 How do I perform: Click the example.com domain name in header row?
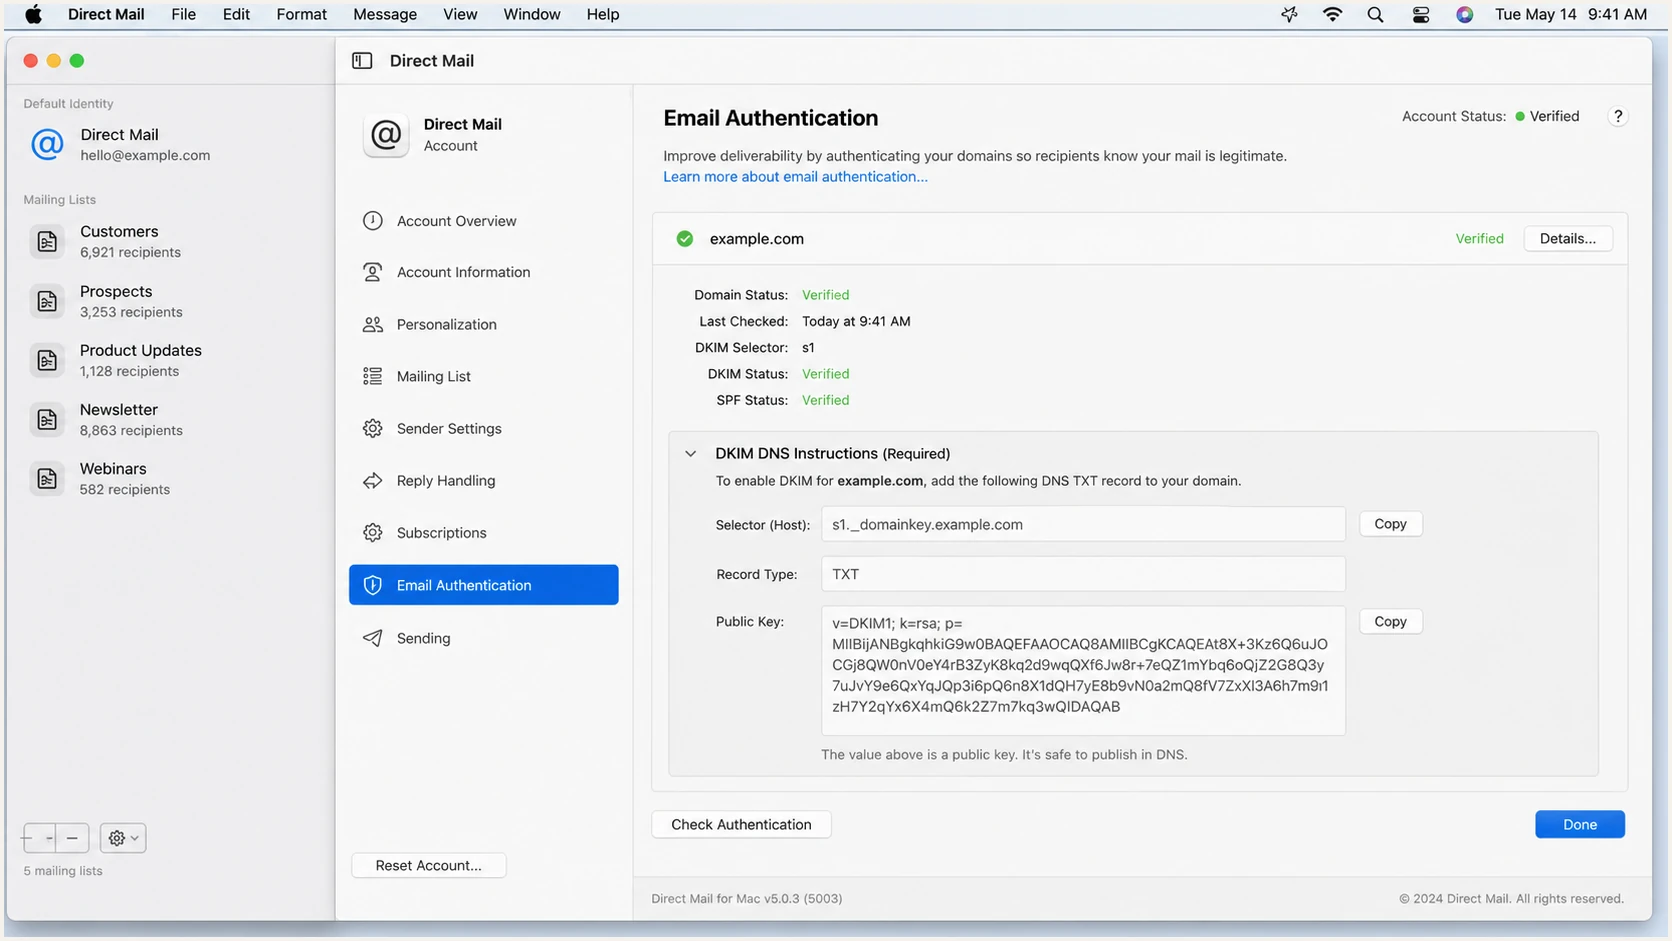(757, 238)
